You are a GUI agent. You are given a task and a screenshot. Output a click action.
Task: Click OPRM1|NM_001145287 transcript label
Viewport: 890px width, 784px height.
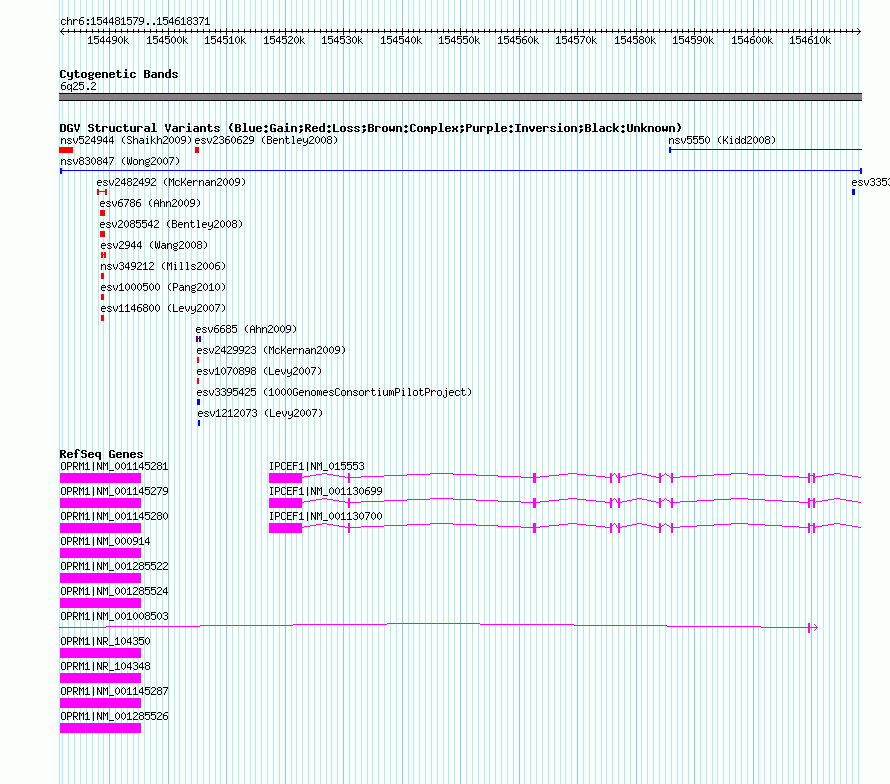click(x=114, y=691)
